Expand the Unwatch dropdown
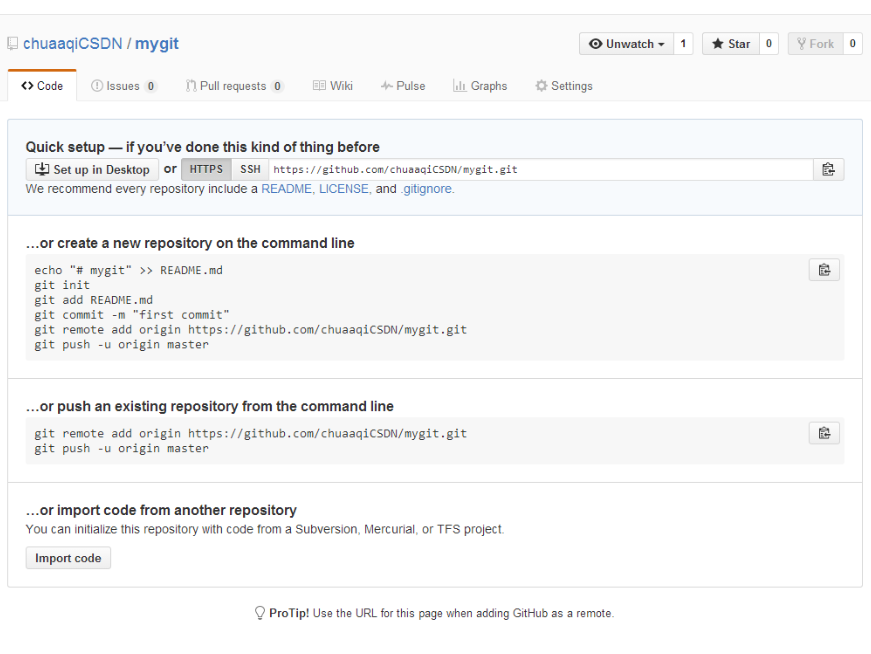871x654 pixels. (627, 44)
